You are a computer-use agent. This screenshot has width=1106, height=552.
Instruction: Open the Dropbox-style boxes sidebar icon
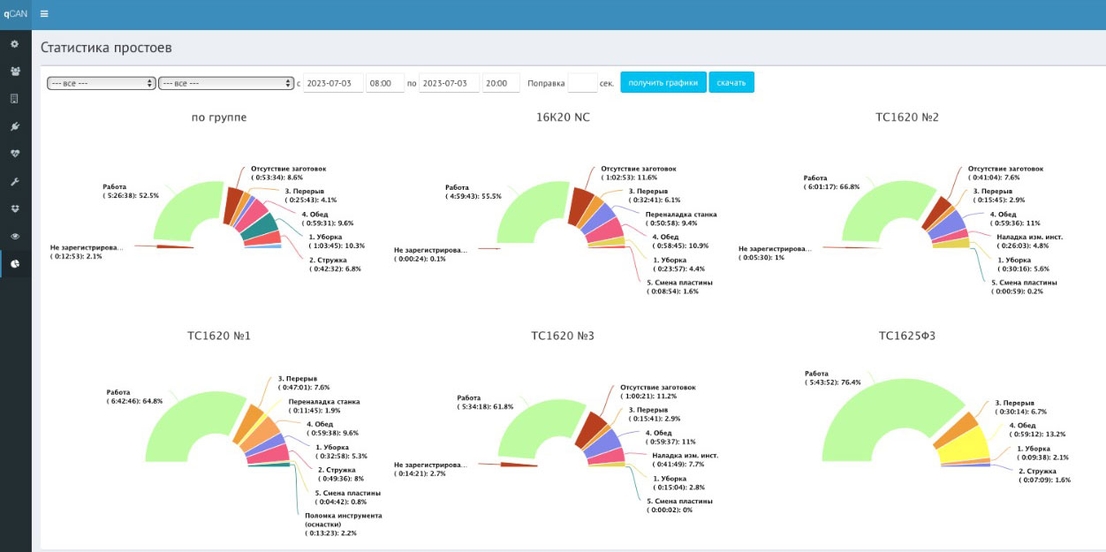tap(16, 209)
